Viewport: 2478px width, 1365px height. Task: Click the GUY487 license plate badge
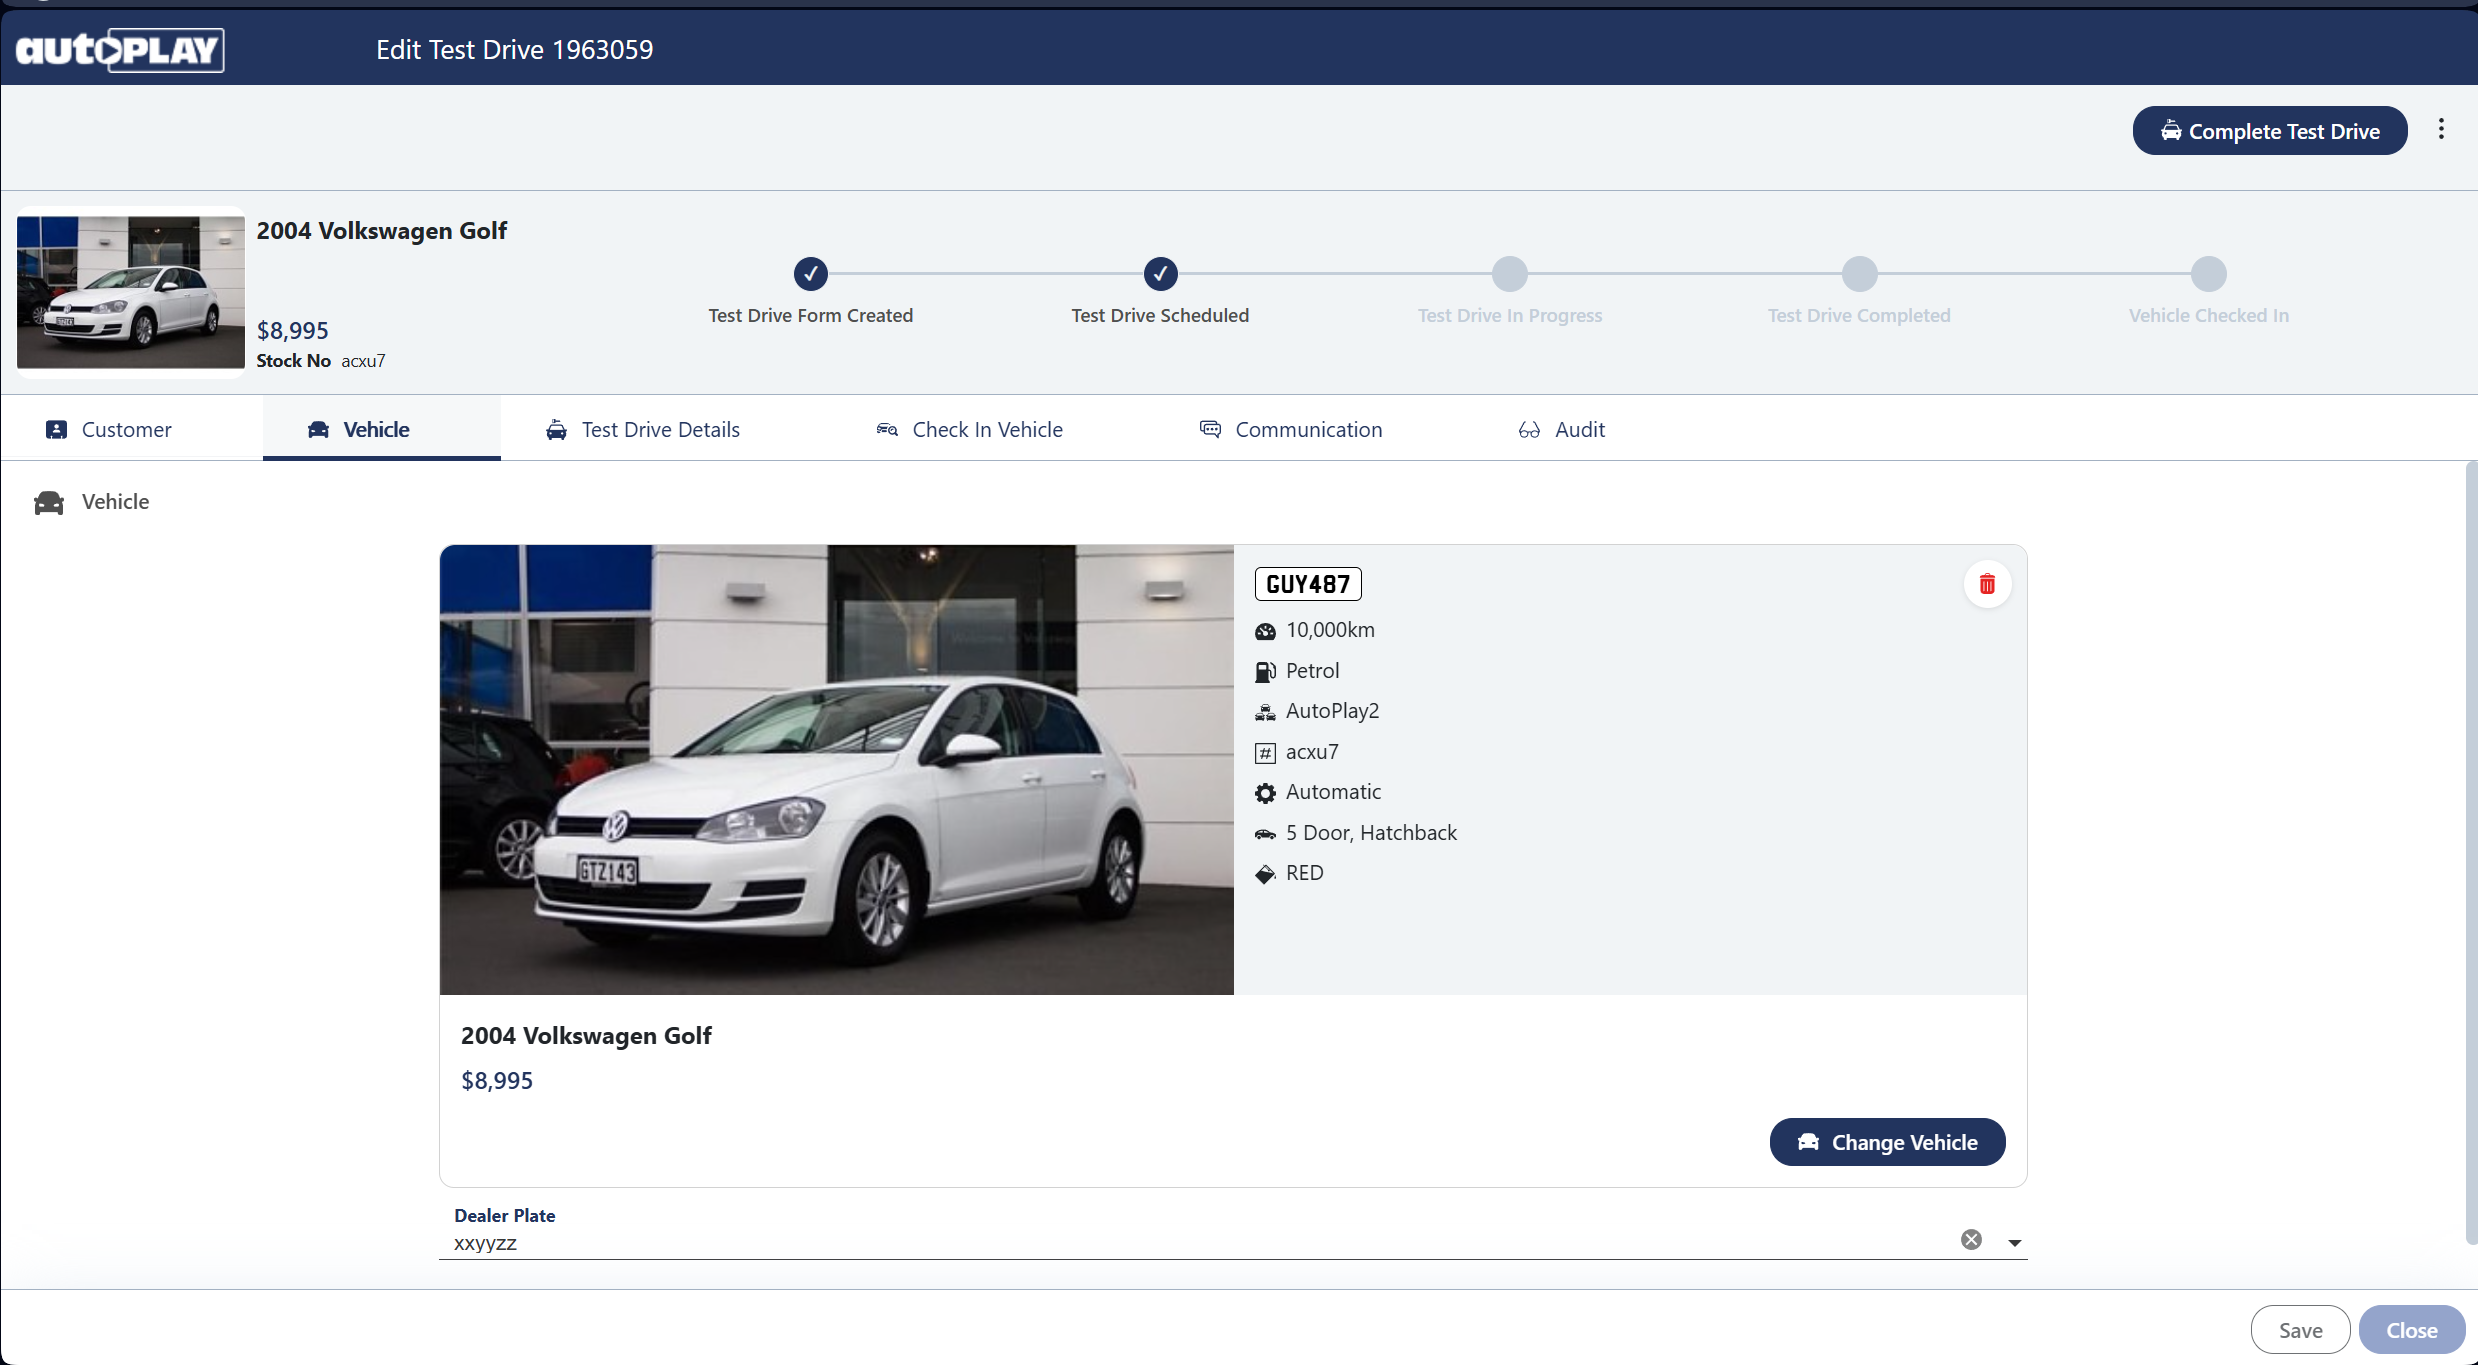(x=1307, y=584)
